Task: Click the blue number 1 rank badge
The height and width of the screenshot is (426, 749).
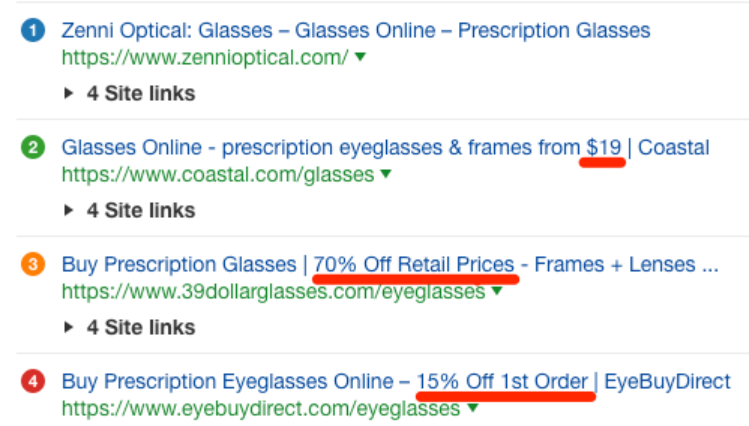Action: coord(33,31)
